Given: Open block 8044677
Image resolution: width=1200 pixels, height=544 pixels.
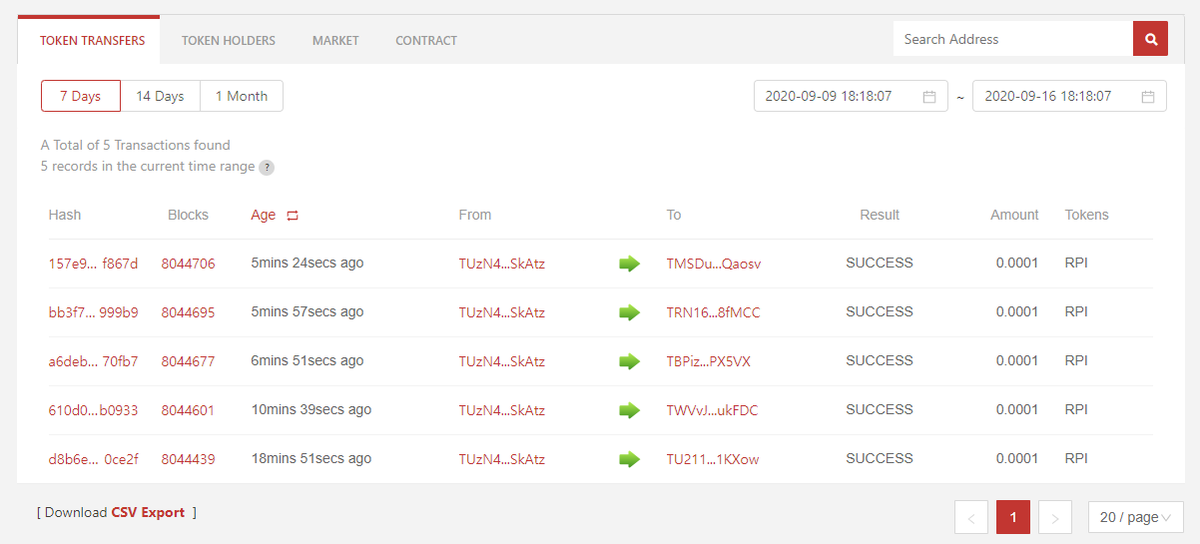Looking at the screenshot, I should pyautogui.click(x=188, y=361).
